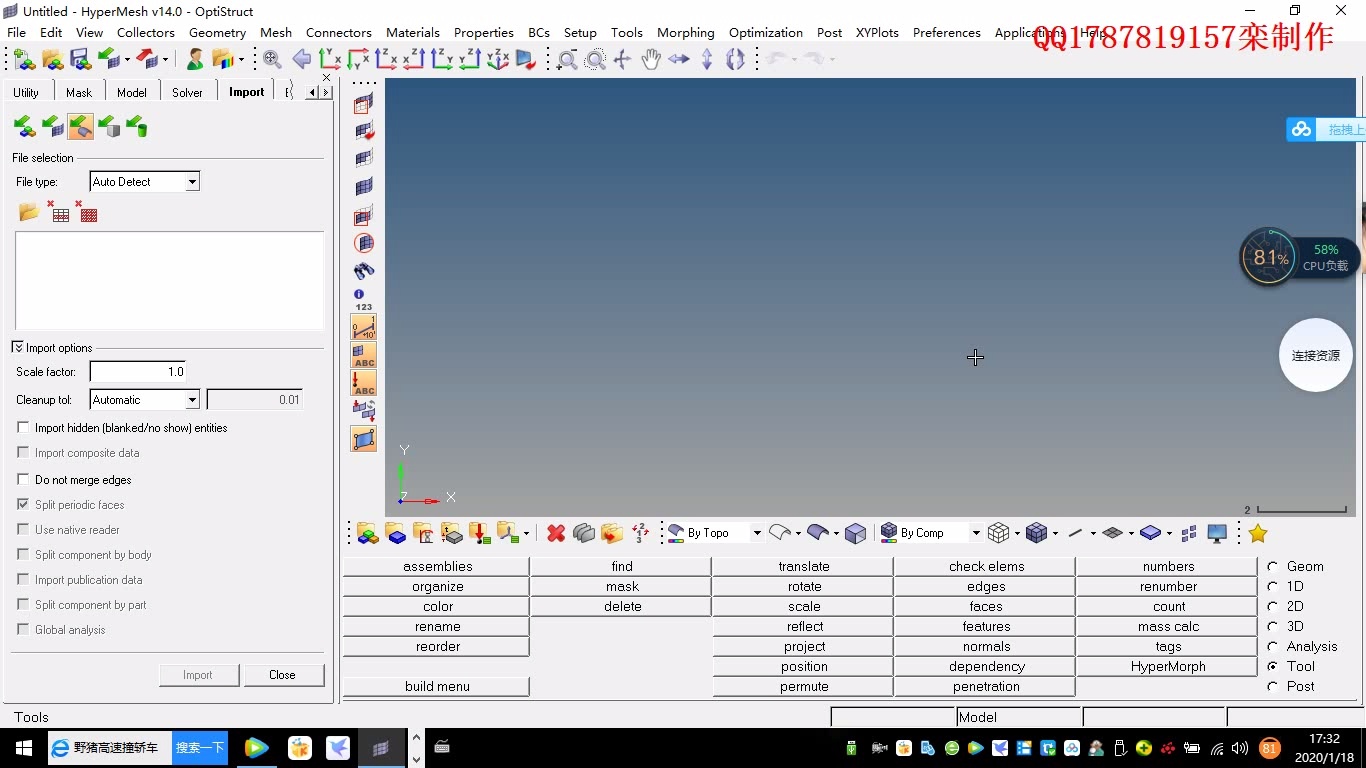
Task: Select the Pan hand tool in toolbar
Action: point(651,60)
